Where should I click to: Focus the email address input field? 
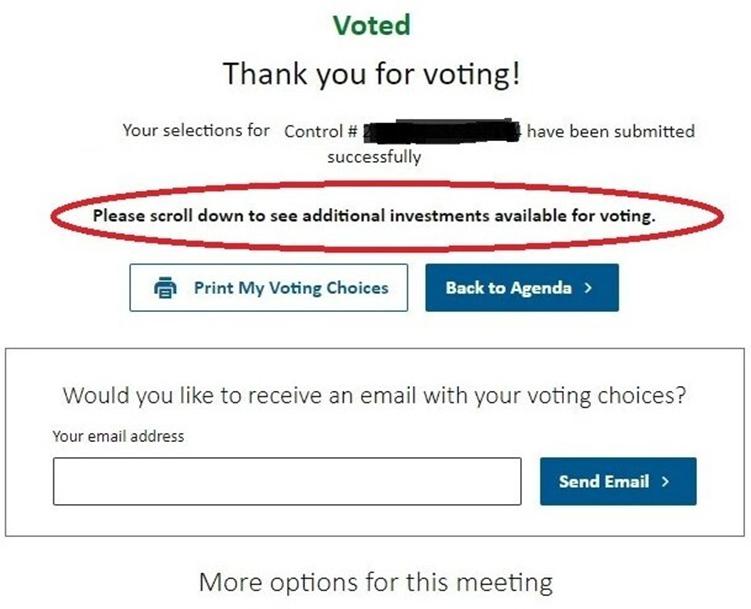pos(287,481)
